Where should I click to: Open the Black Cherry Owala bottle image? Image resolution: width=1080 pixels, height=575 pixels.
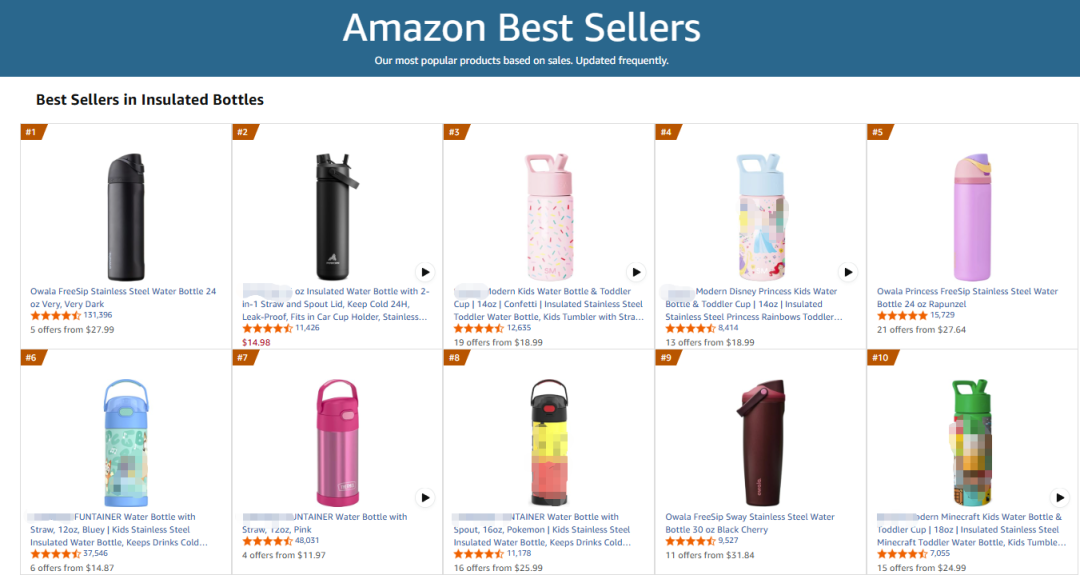click(760, 443)
